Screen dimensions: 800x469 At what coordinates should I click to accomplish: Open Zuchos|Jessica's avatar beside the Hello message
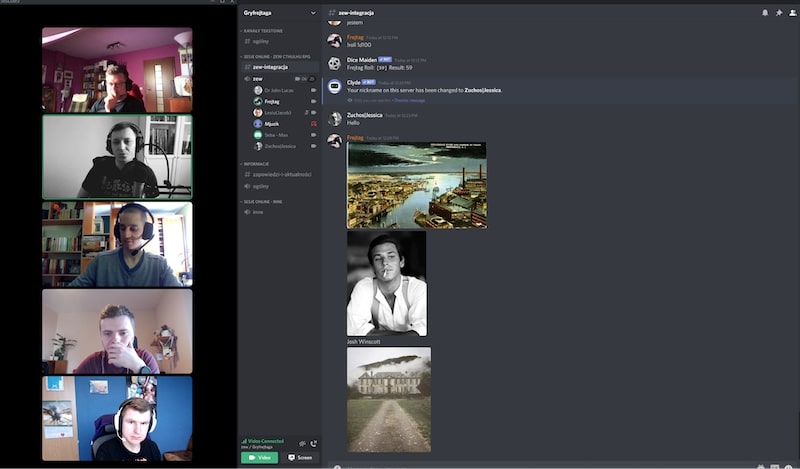click(x=334, y=119)
